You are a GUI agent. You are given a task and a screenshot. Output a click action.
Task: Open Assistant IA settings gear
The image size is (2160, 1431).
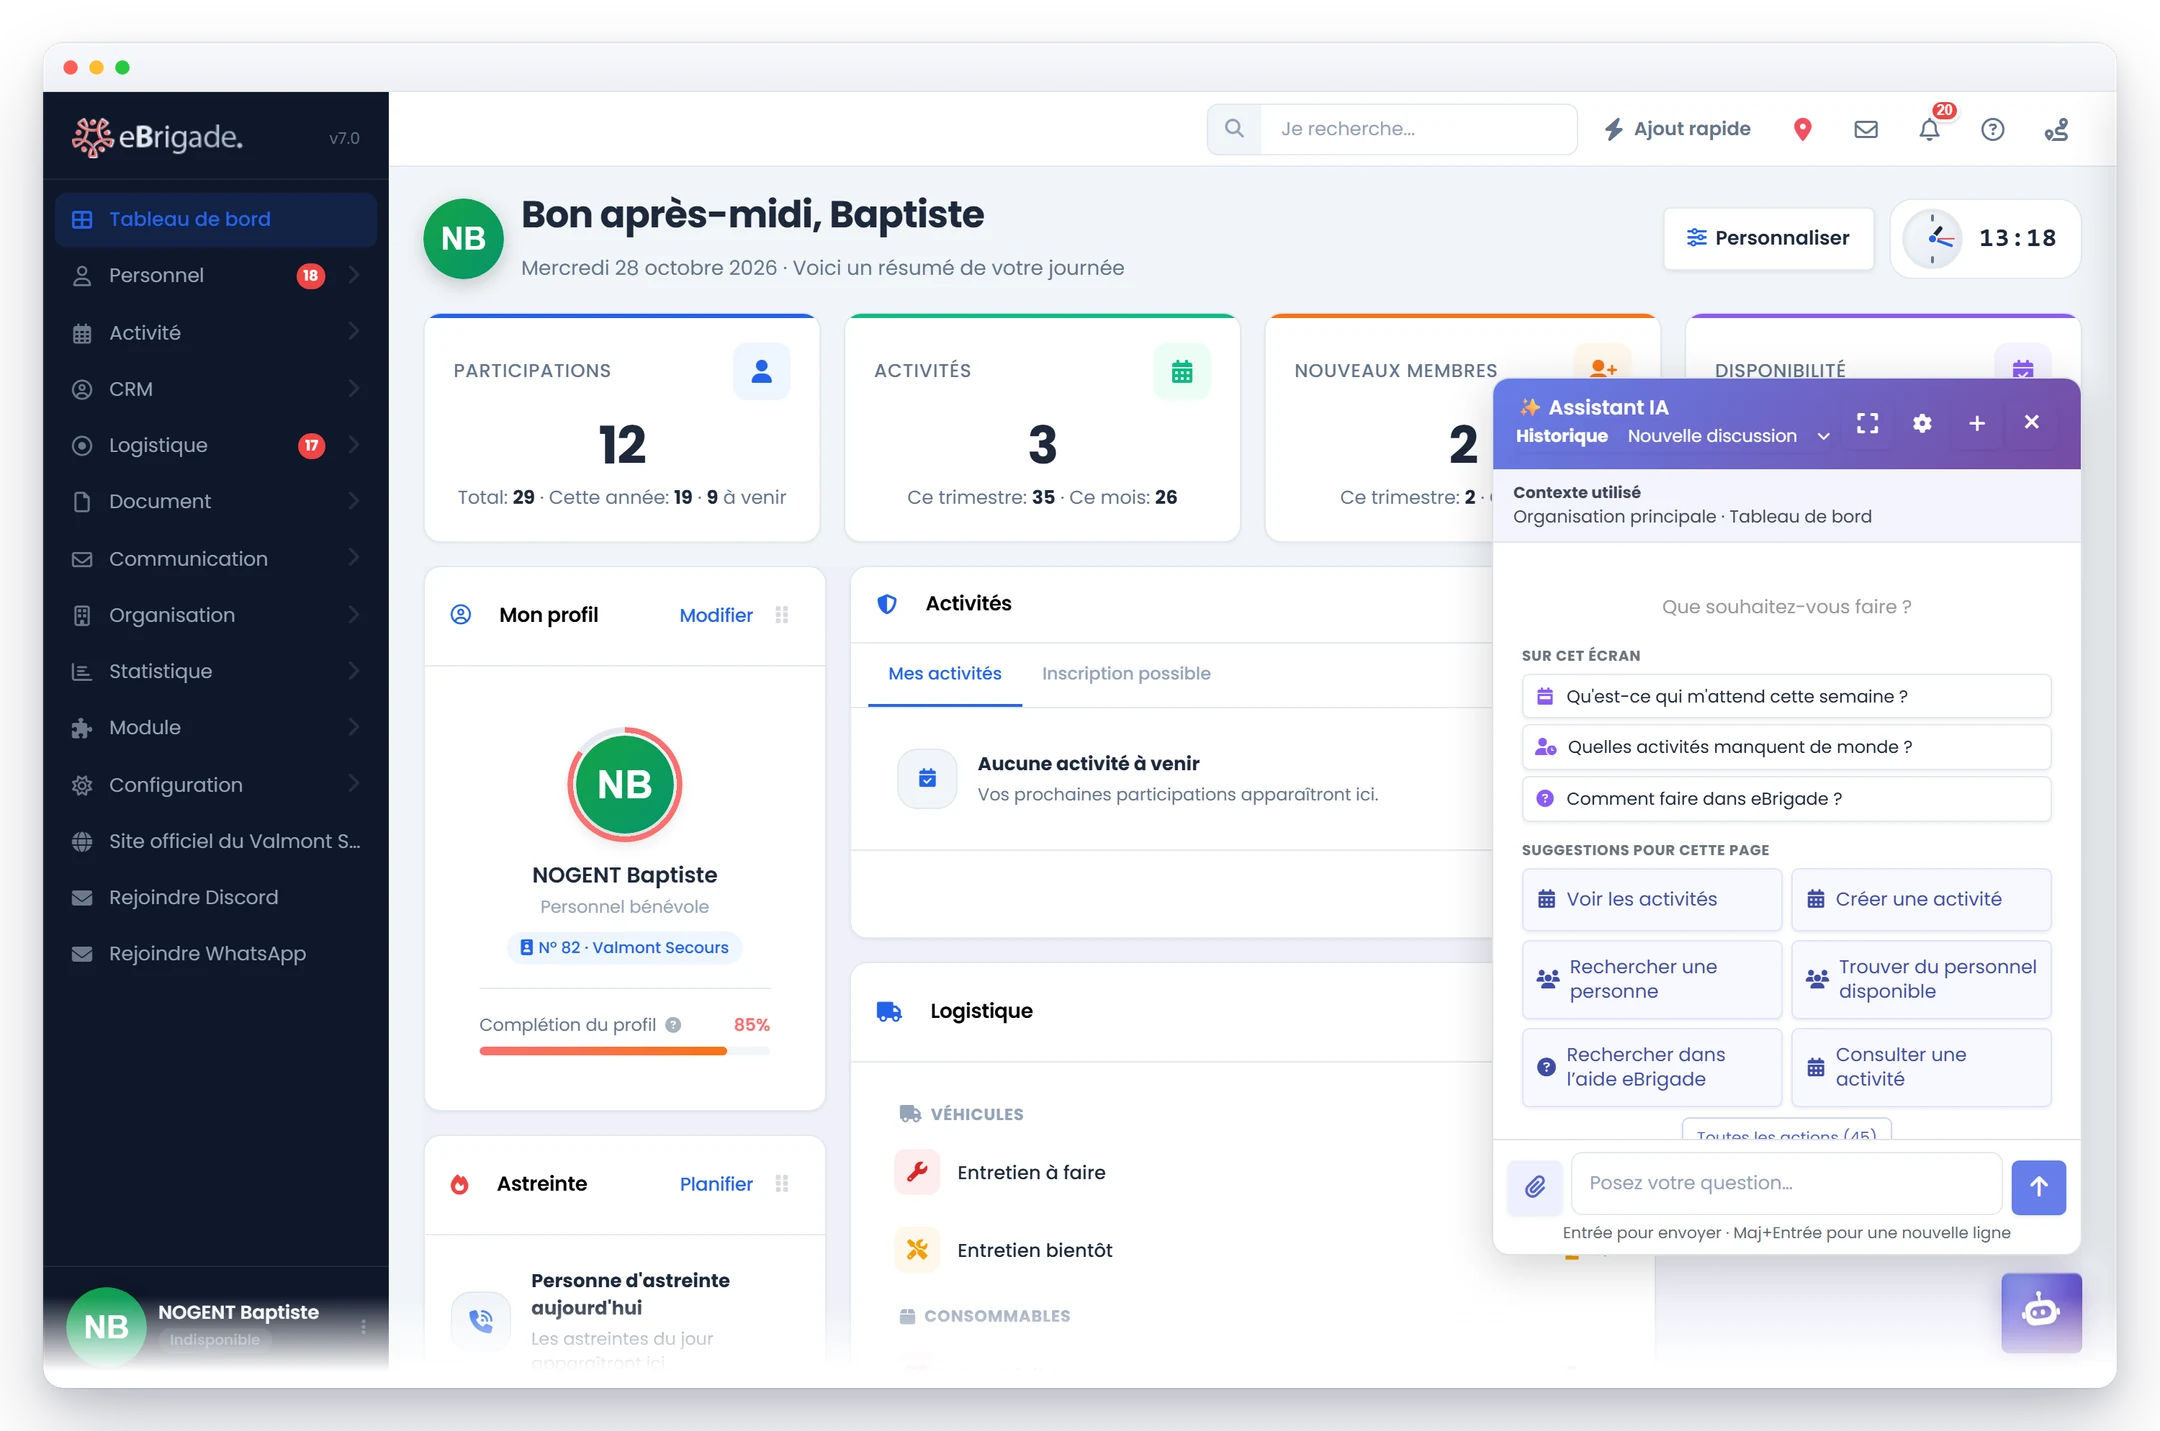1922,423
